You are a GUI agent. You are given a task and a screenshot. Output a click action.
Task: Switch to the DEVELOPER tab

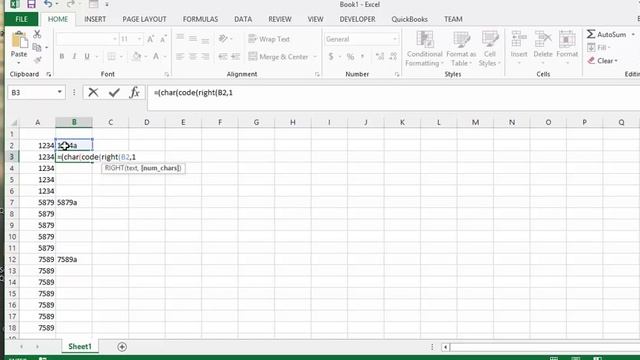click(358, 19)
